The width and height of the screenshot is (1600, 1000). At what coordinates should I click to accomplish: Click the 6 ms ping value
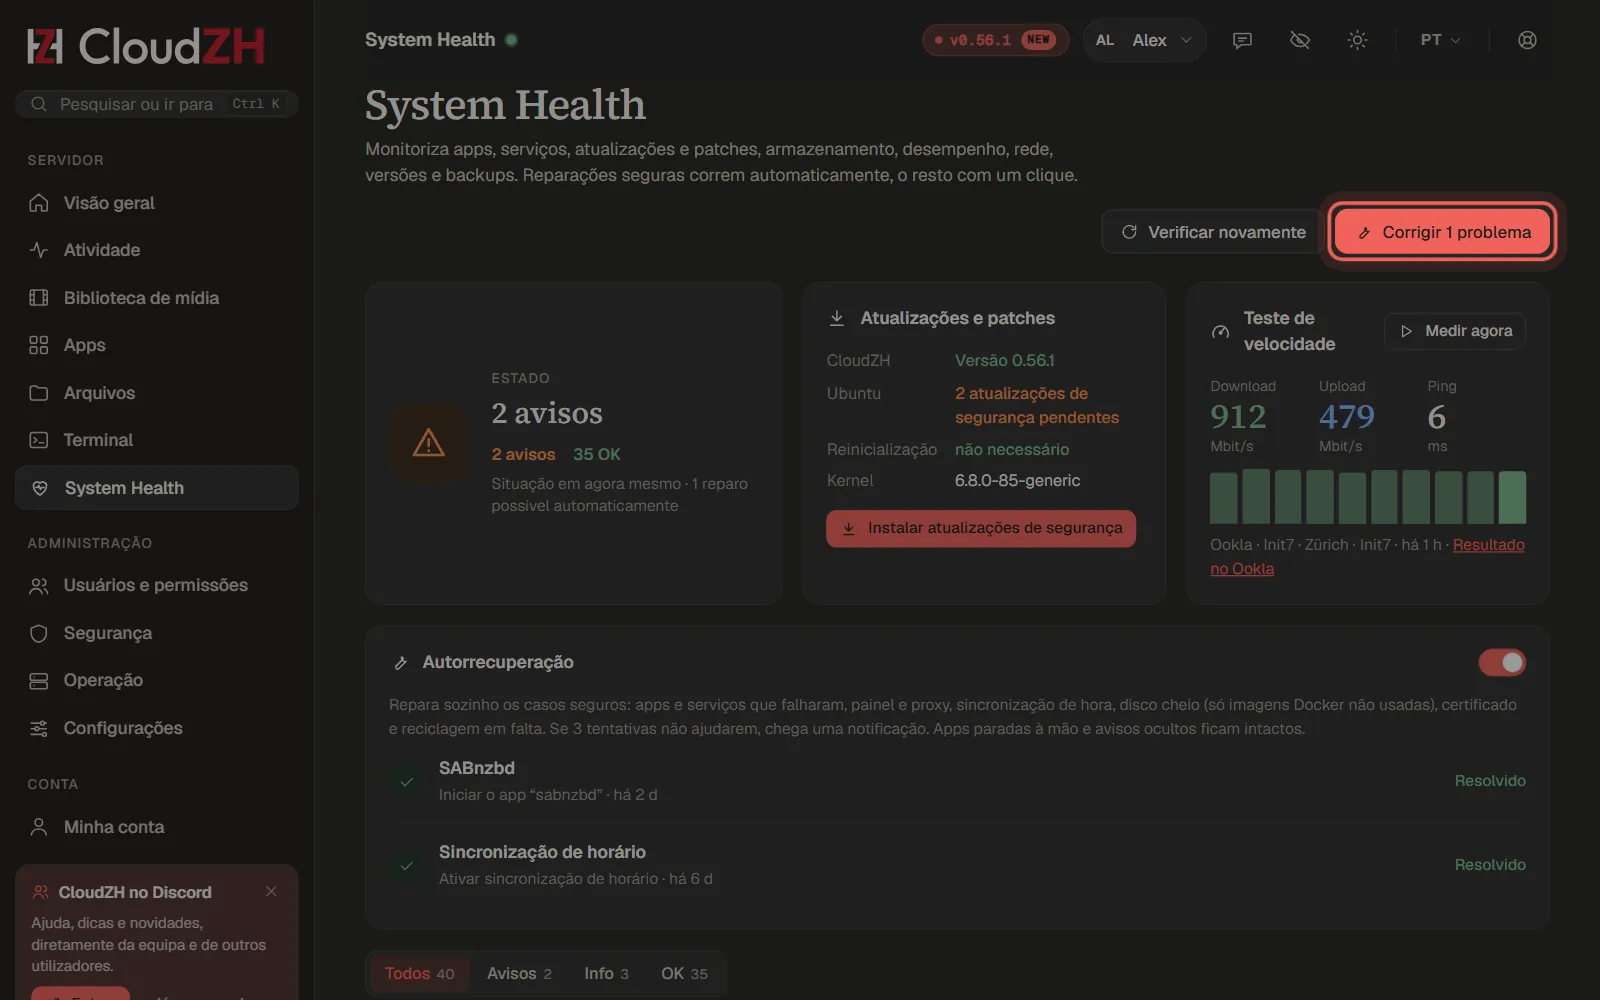point(1437,417)
